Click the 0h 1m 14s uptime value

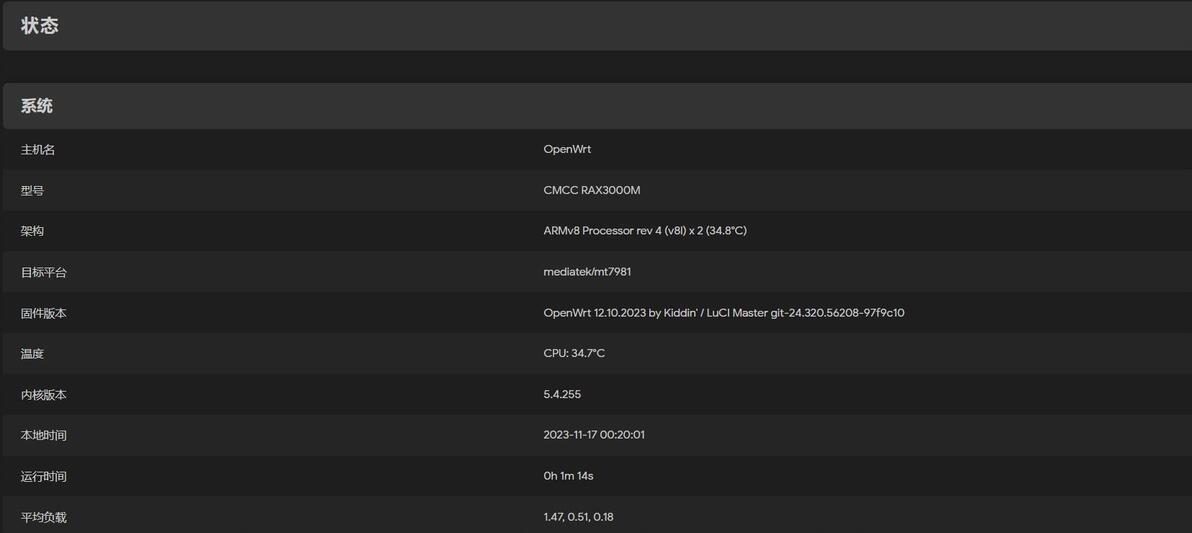point(568,476)
